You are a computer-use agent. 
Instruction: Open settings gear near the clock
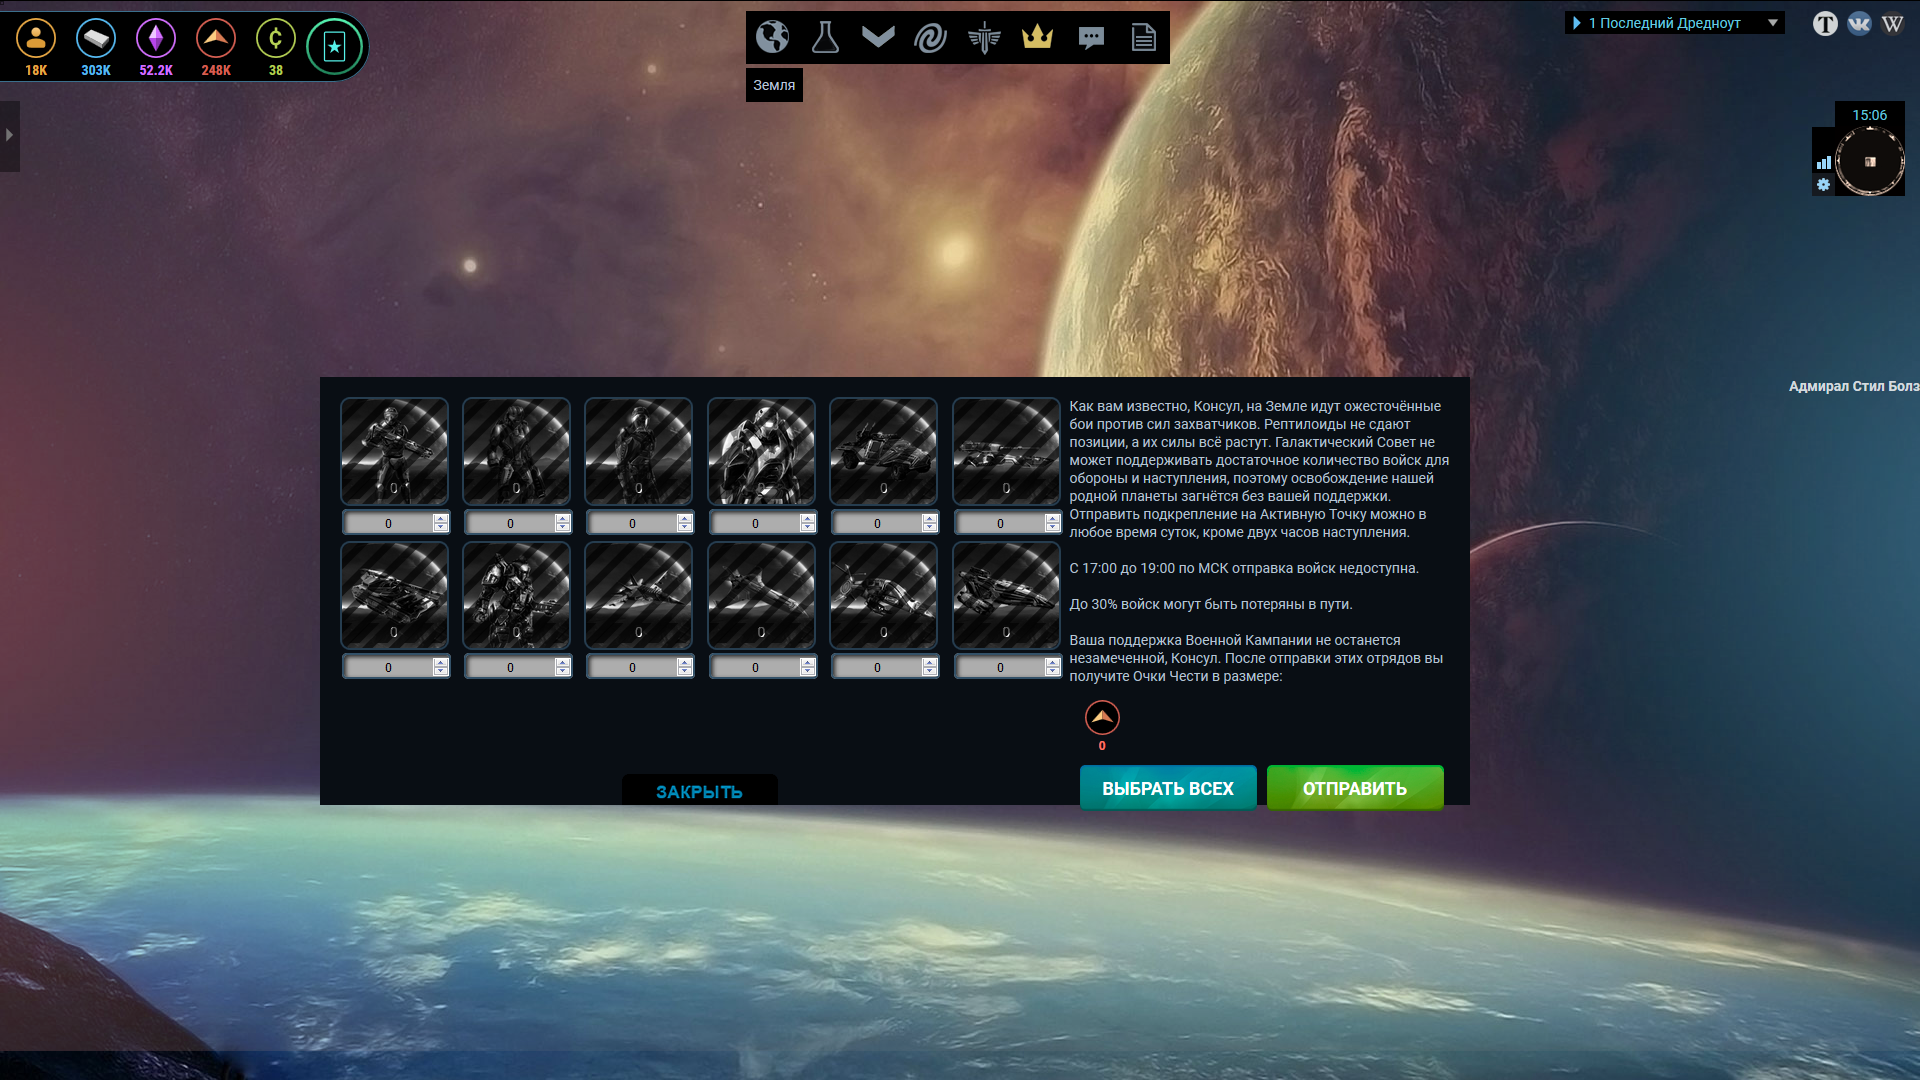[x=1823, y=185]
